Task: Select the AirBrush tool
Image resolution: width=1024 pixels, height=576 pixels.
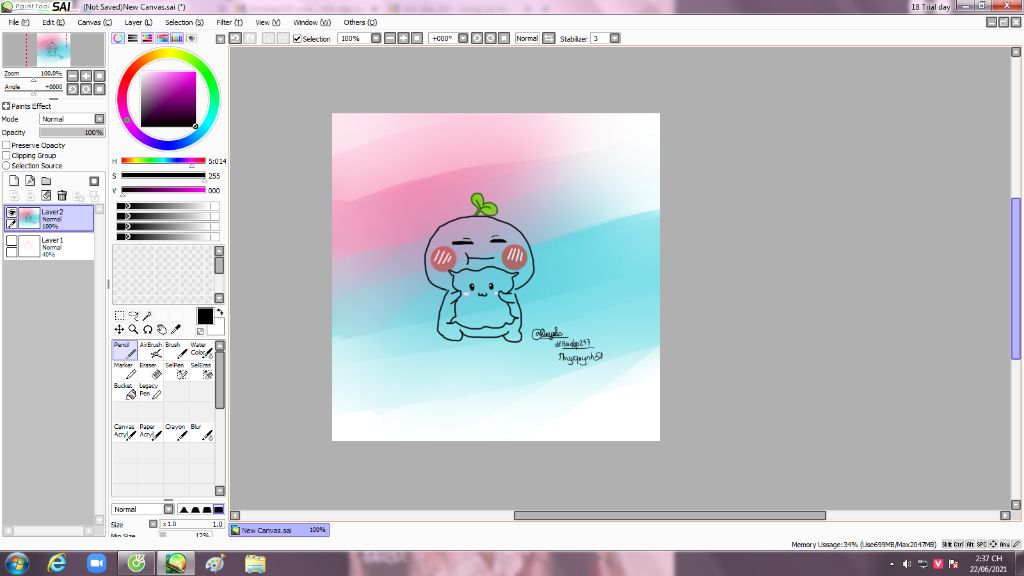Action: 150,350
